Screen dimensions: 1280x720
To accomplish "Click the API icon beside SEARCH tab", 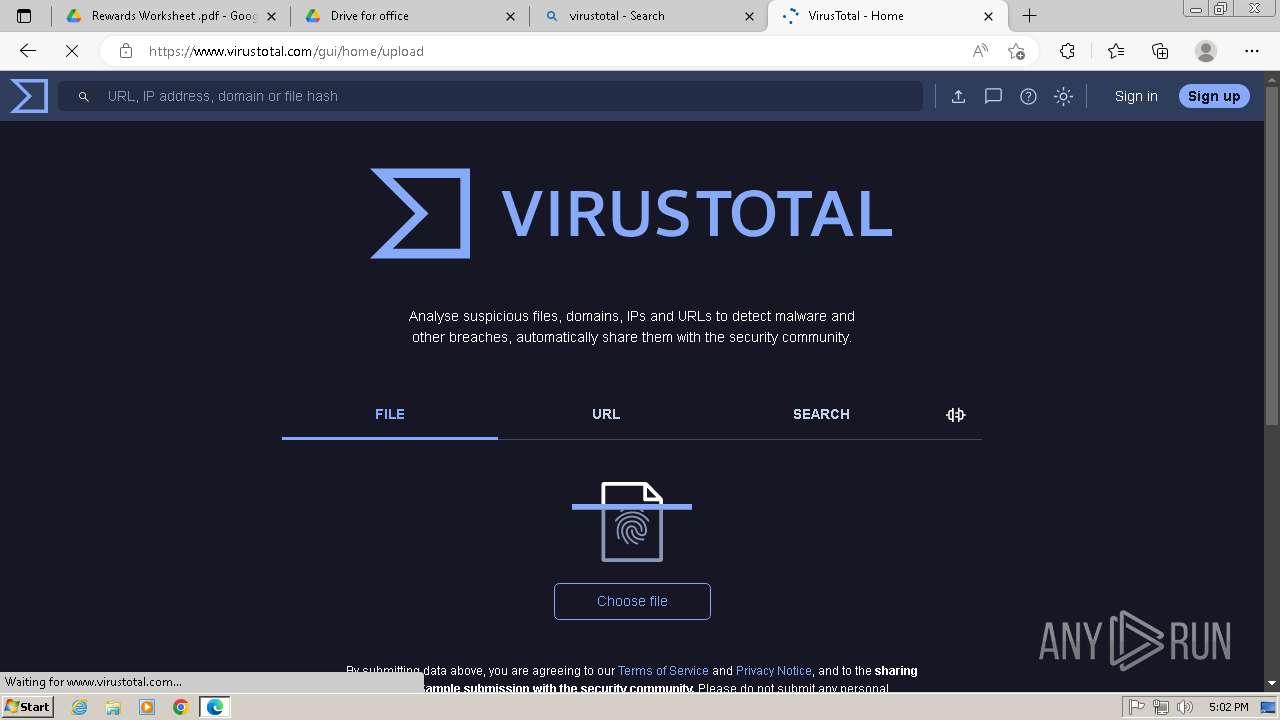I will [956, 414].
